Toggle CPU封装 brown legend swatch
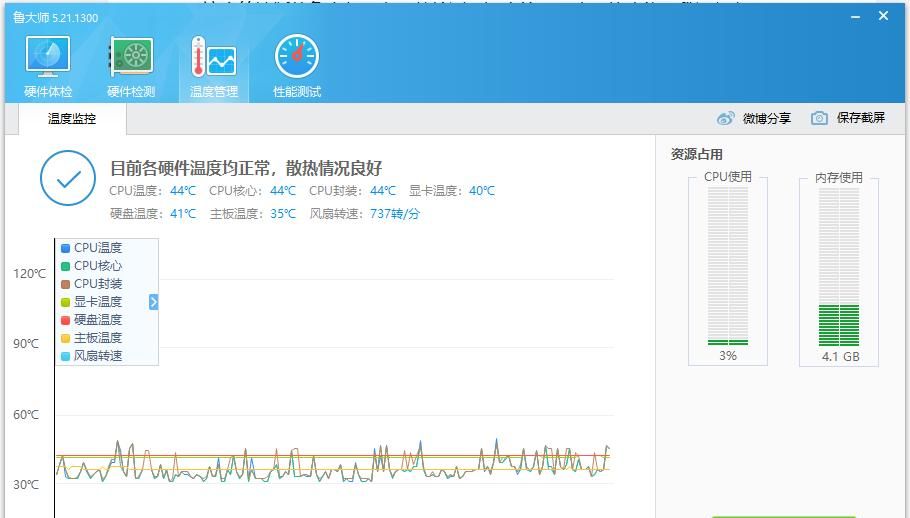This screenshot has width=910, height=518. pos(66,284)
